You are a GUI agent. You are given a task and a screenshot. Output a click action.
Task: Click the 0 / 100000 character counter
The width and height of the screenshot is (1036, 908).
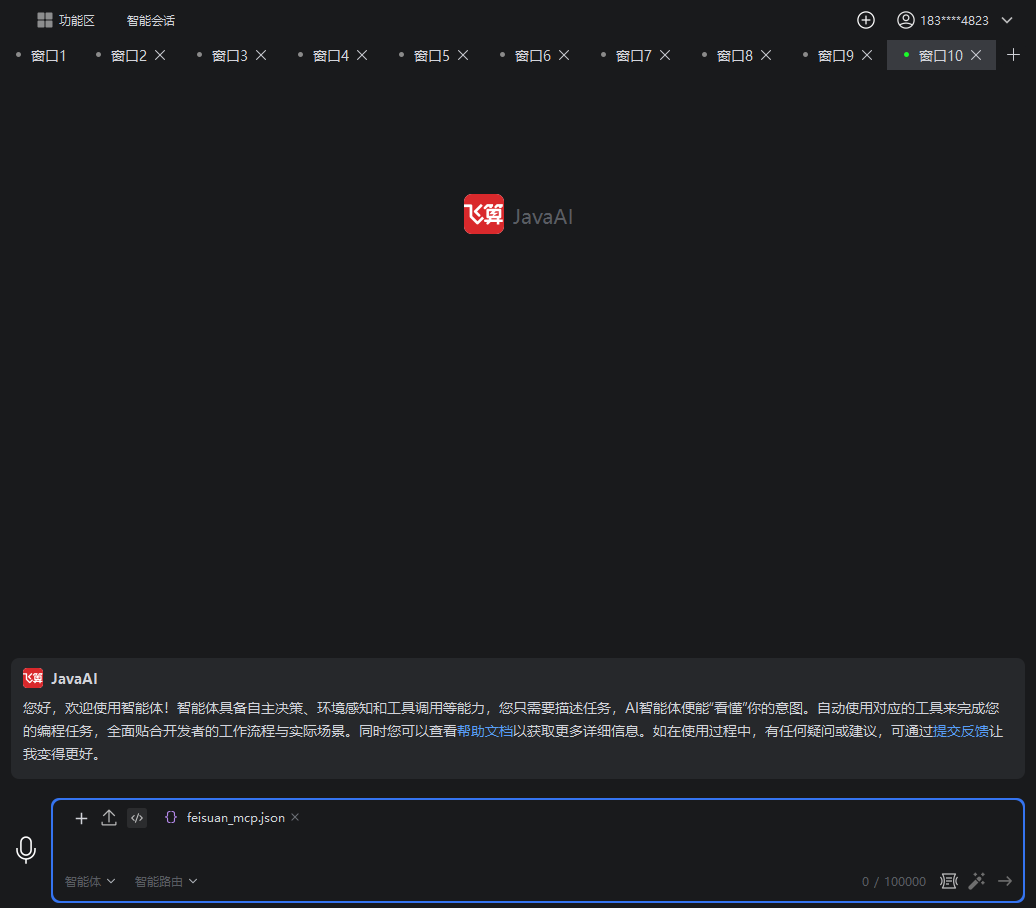click(893, 882)
